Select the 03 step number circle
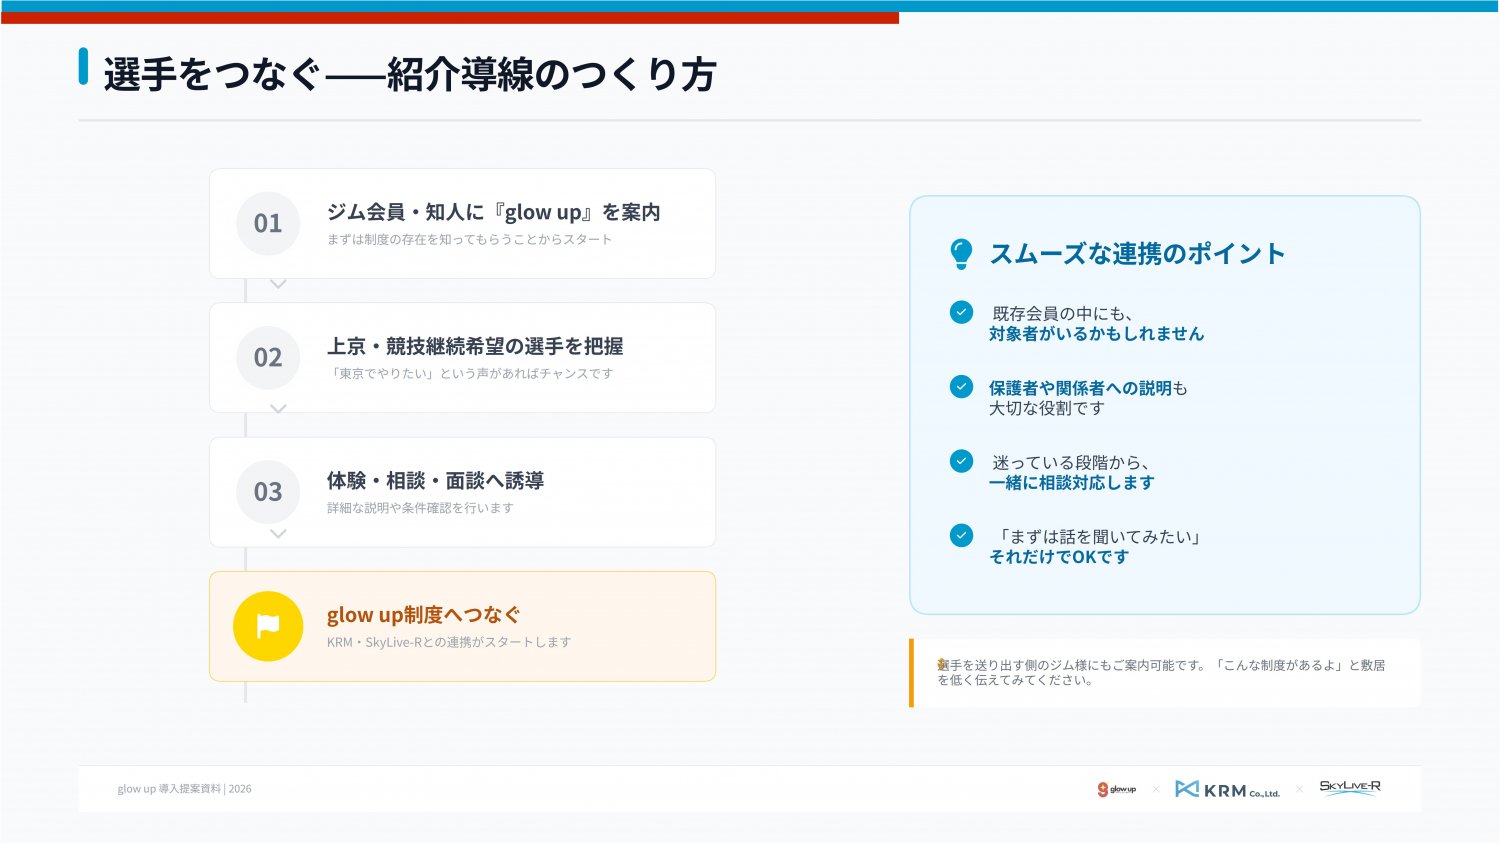The height and width of the screenshot is (844, 1500). (268, 492)
